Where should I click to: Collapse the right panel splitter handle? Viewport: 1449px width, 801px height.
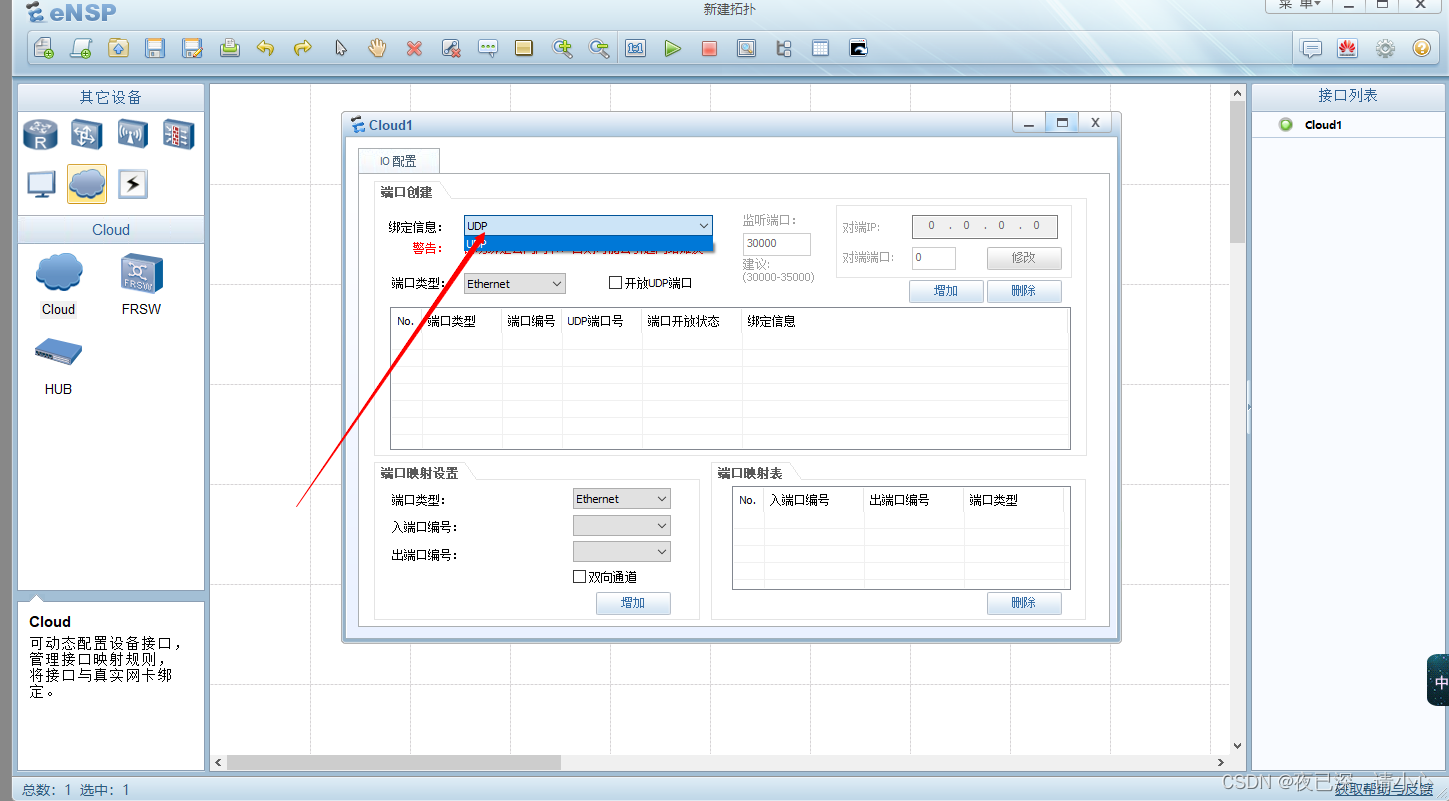[1248, 407]
